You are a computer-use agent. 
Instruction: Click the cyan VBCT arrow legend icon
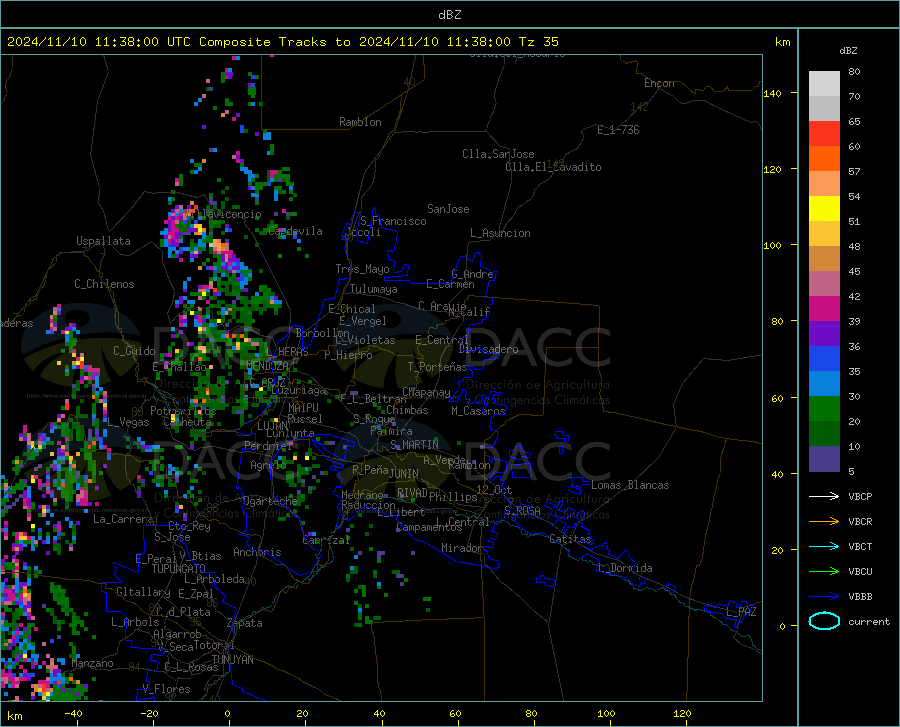[824, 546]
